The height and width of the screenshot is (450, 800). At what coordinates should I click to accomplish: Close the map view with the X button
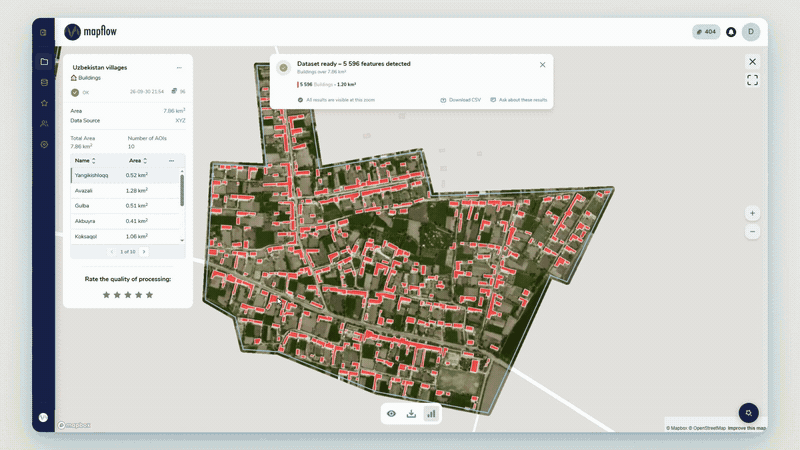coord(753,62)
